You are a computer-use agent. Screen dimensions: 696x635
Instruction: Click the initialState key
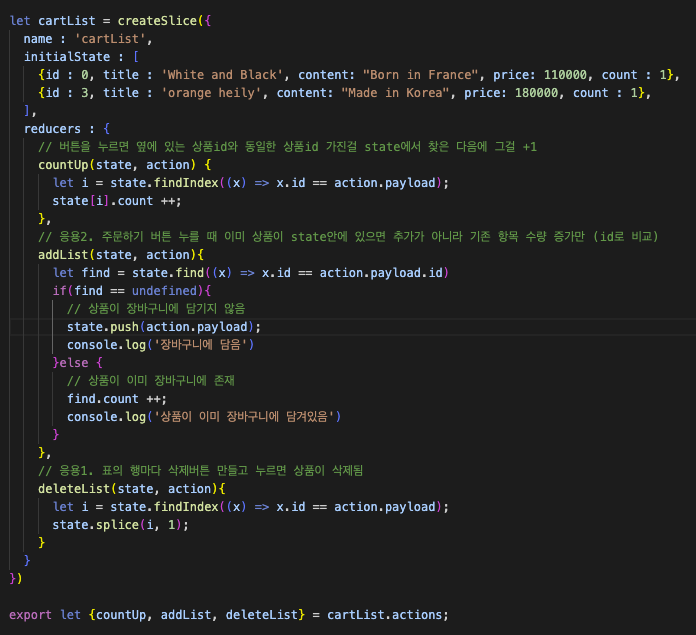point(67,57)
